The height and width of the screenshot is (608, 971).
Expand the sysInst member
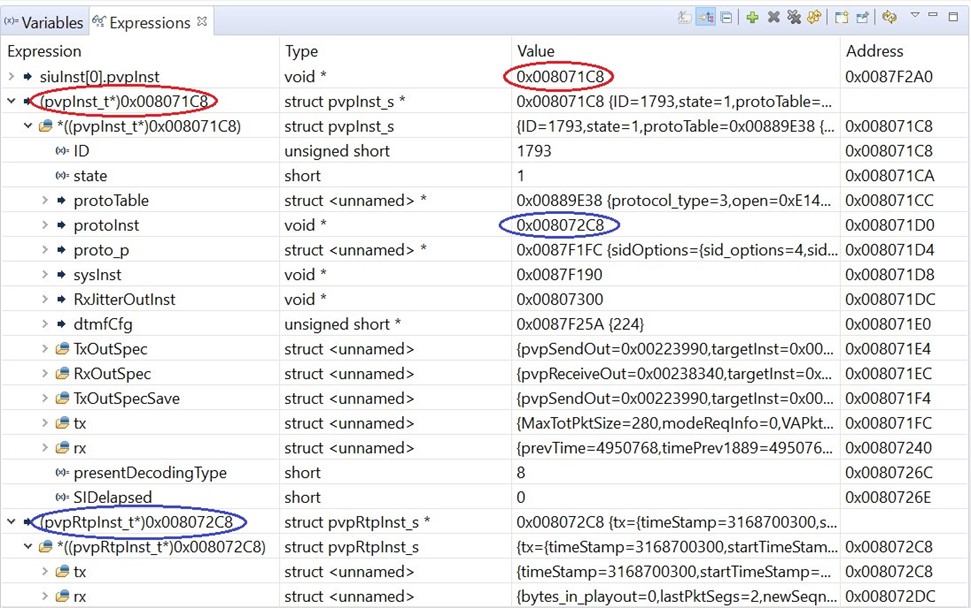[x=45, y=274]
